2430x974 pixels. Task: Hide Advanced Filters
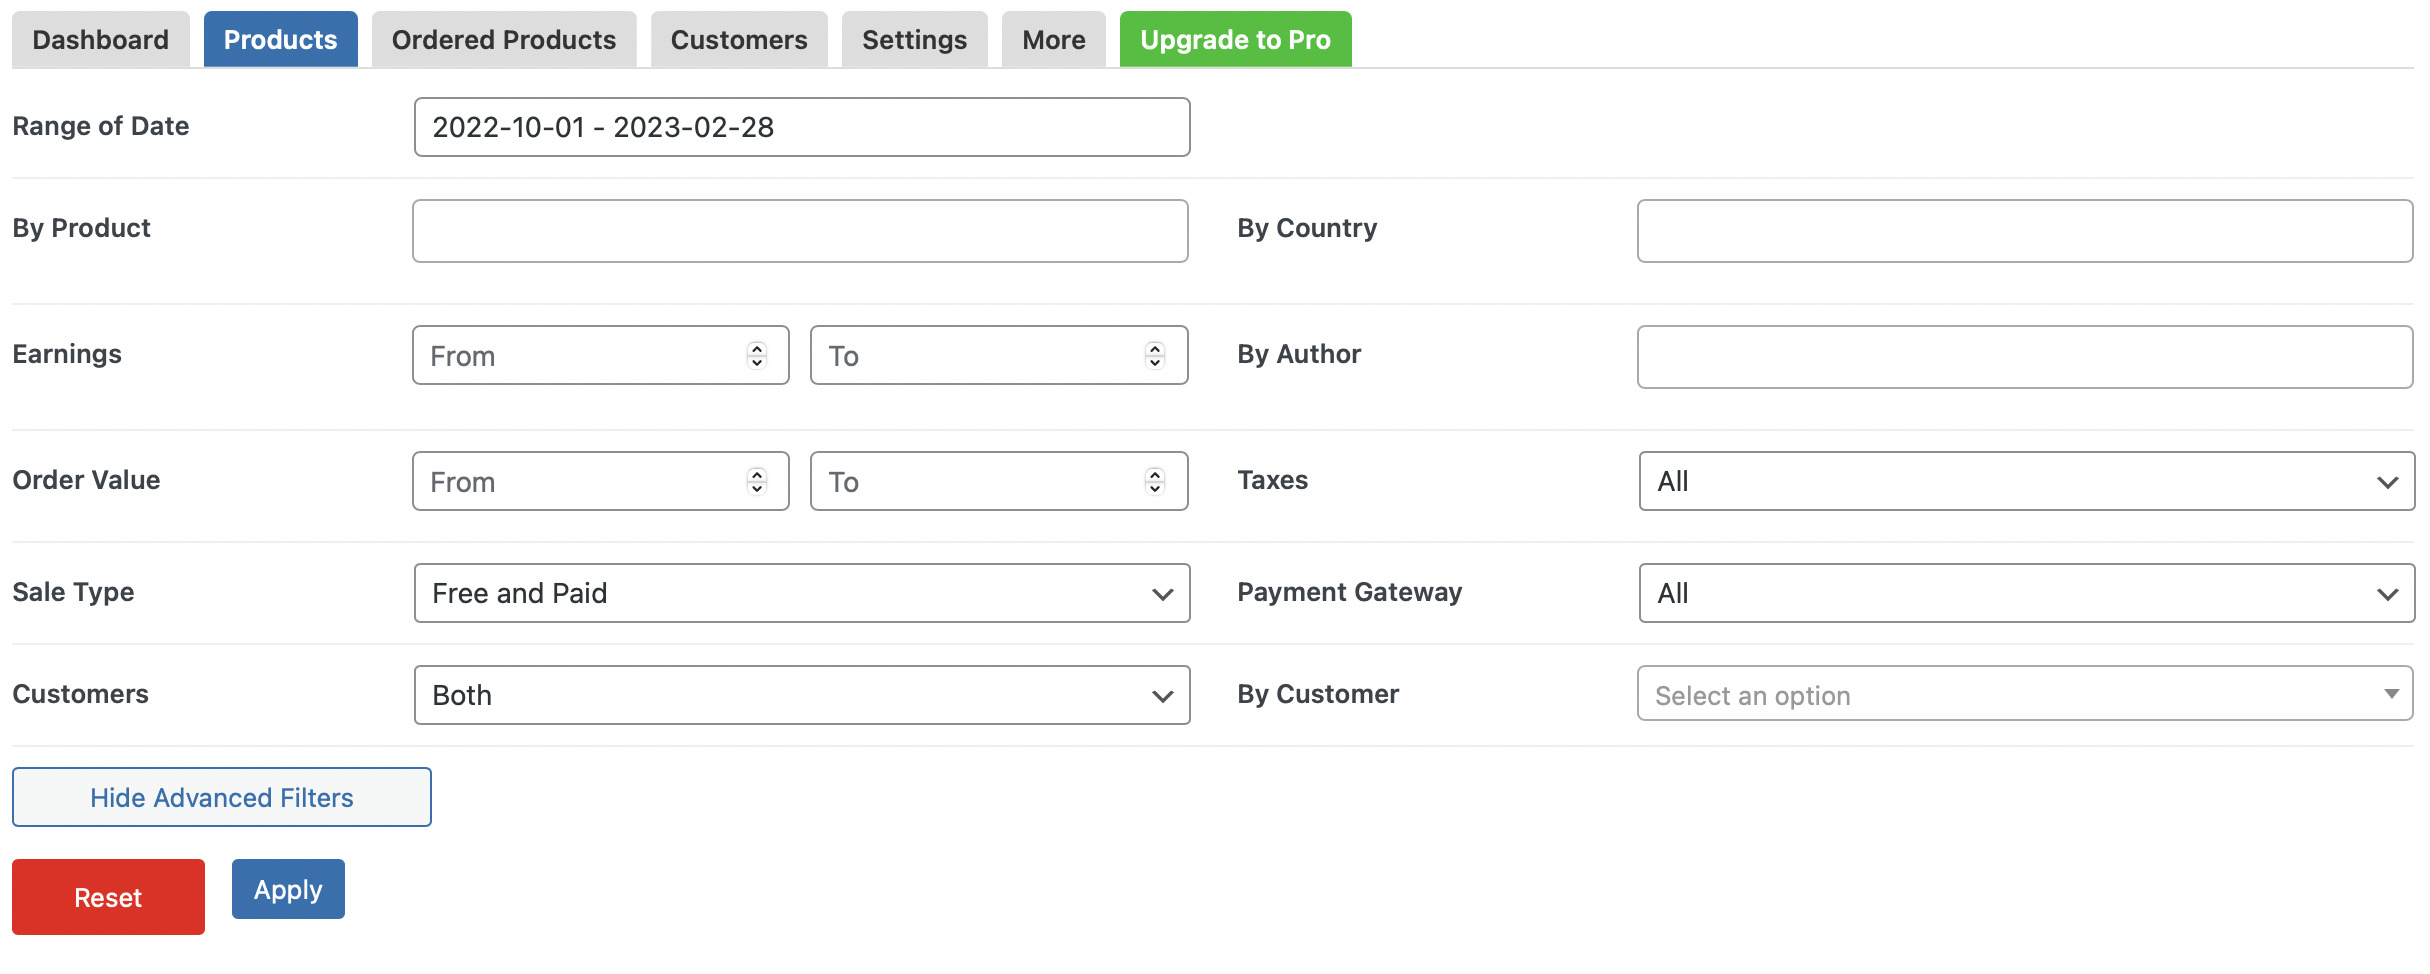coord(222,797)
